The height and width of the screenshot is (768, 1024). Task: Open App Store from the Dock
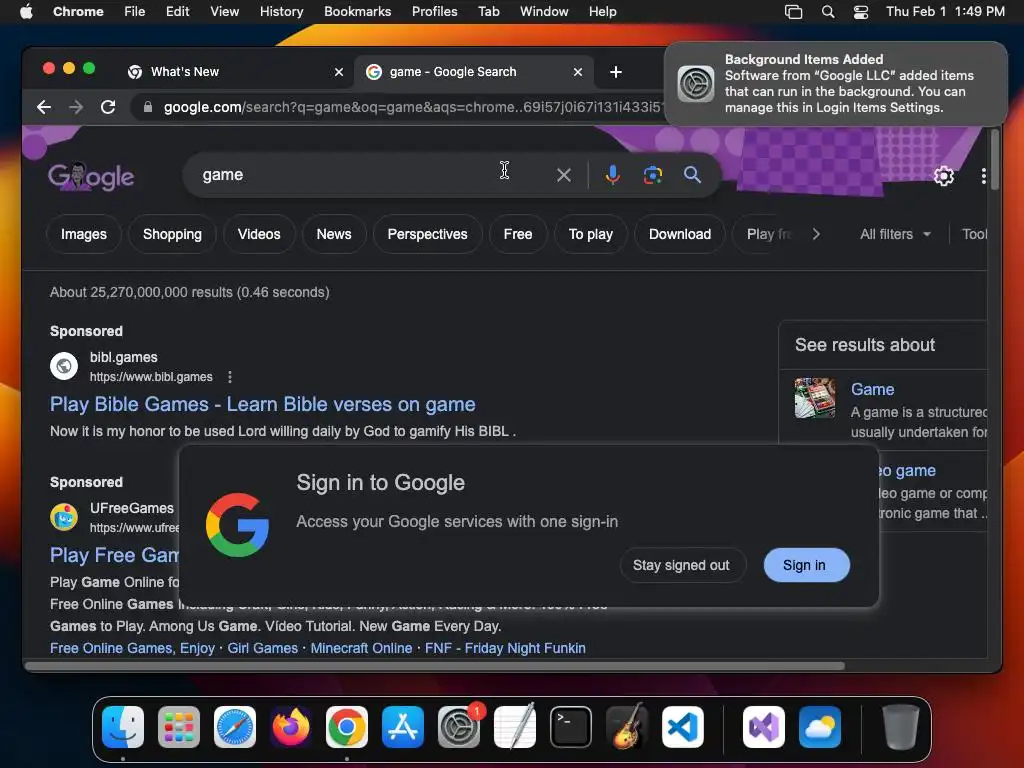click(x=403, y=727)
